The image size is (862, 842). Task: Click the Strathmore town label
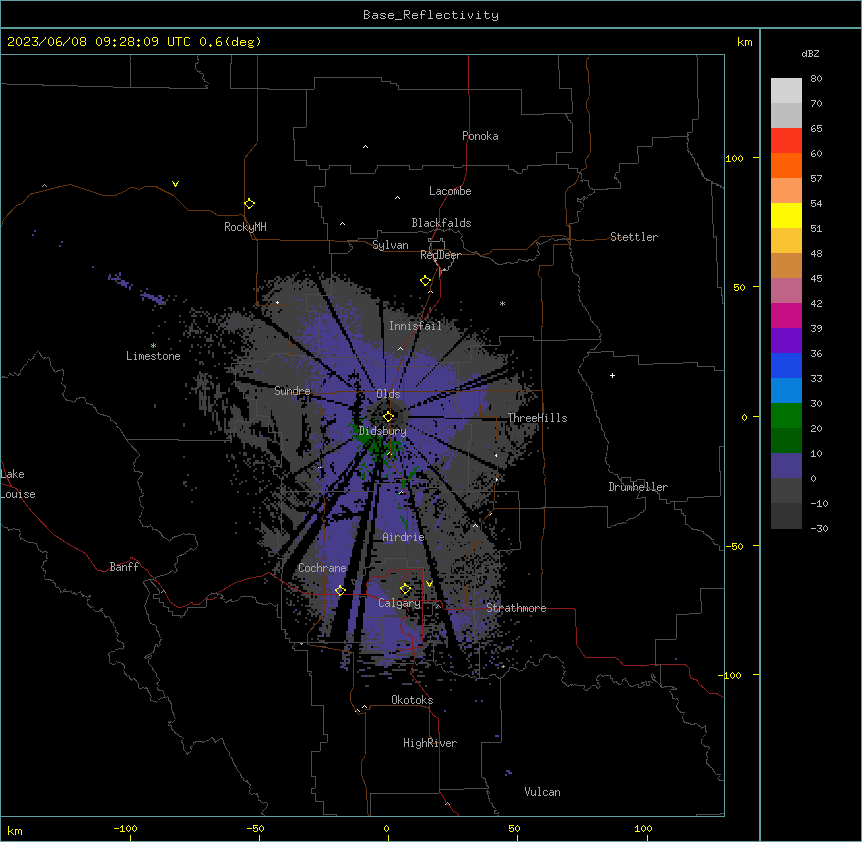click(x=516, y=608)
